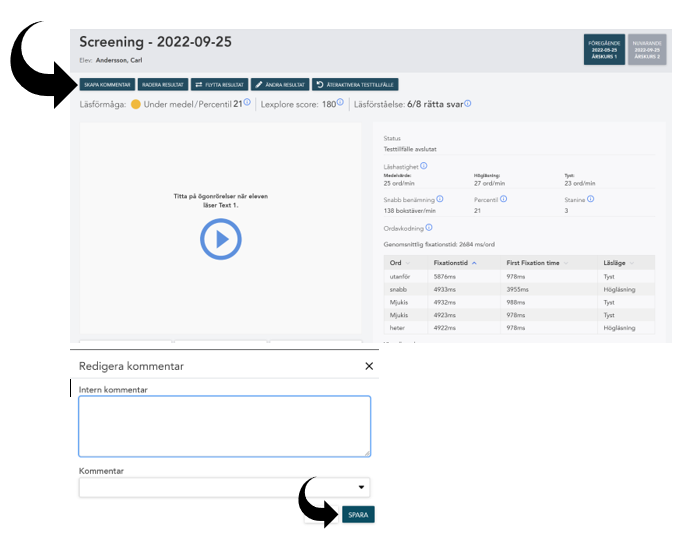This screenshot has width=693, height=539.
Task: Open the info icon next to the Percentil heading
Action: pyautogui.click(x=503, y=199)
